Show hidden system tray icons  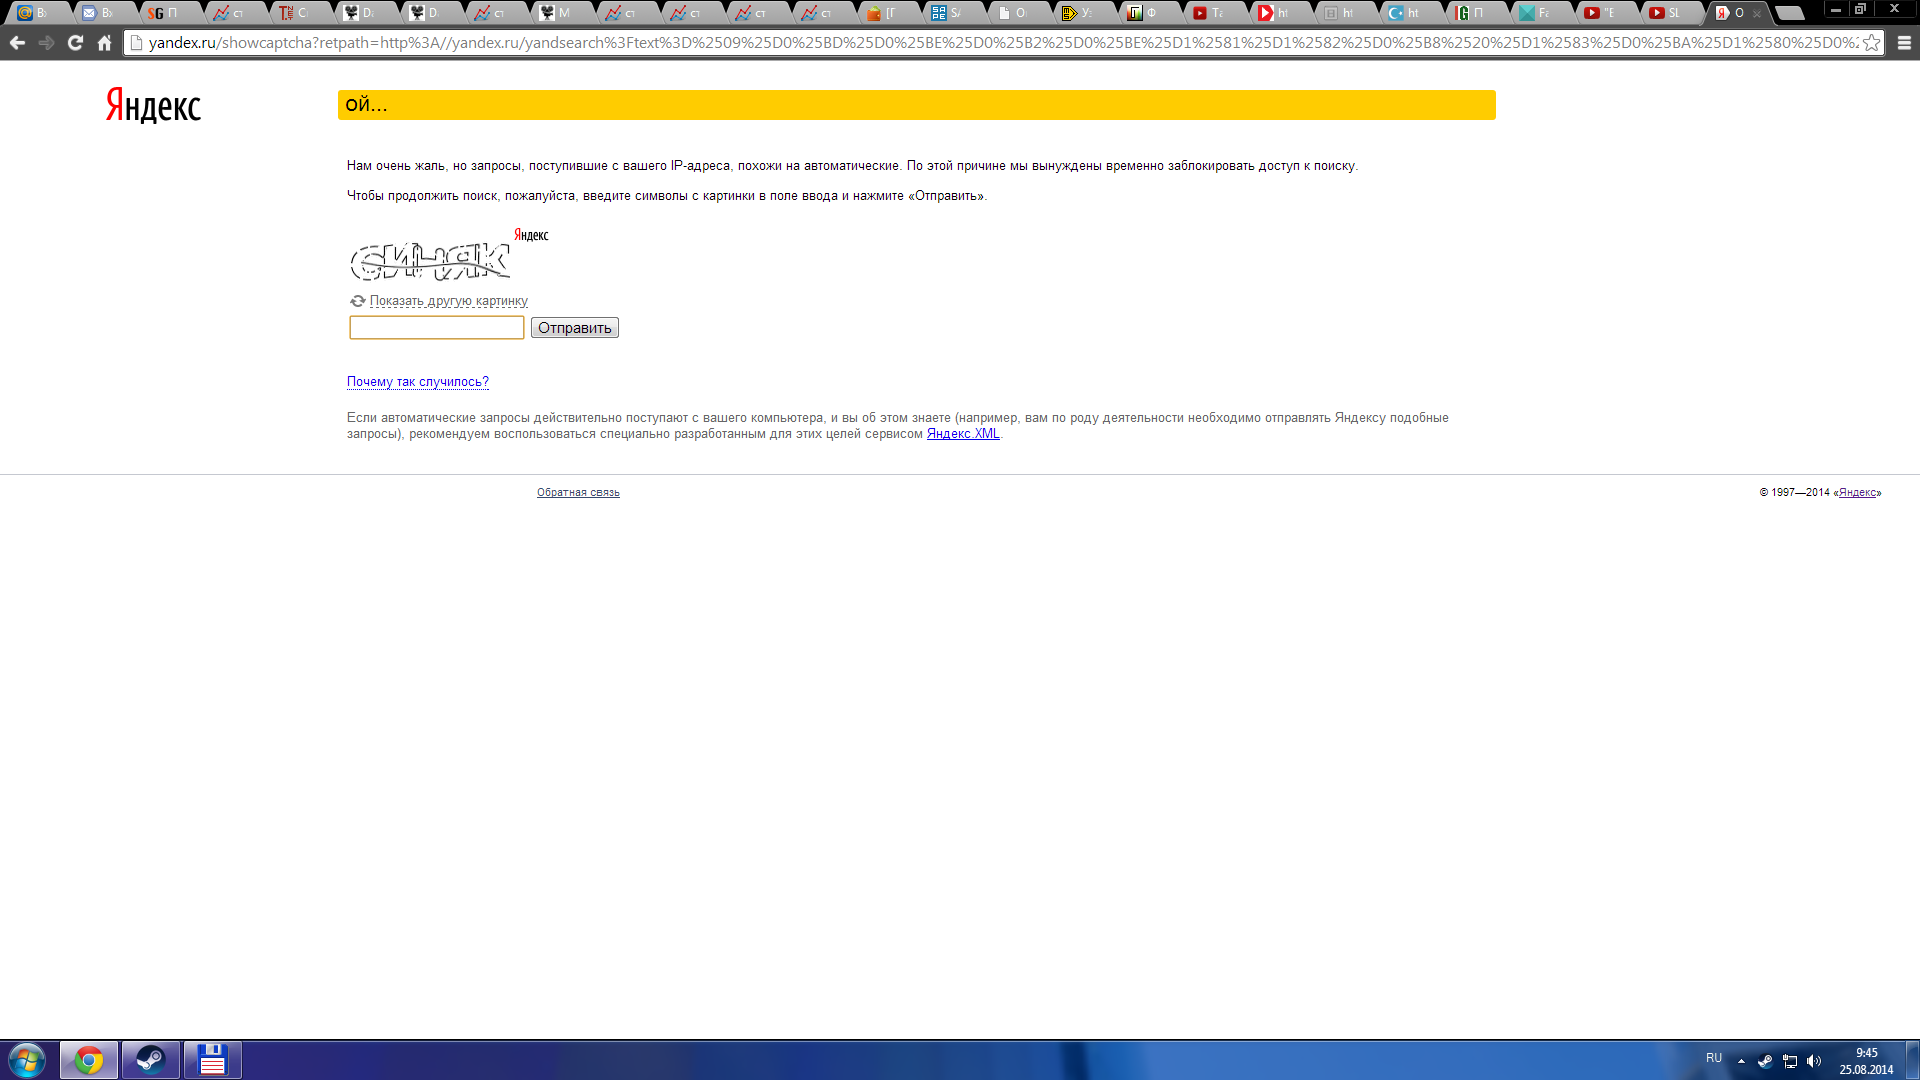coord(1741,1061)
